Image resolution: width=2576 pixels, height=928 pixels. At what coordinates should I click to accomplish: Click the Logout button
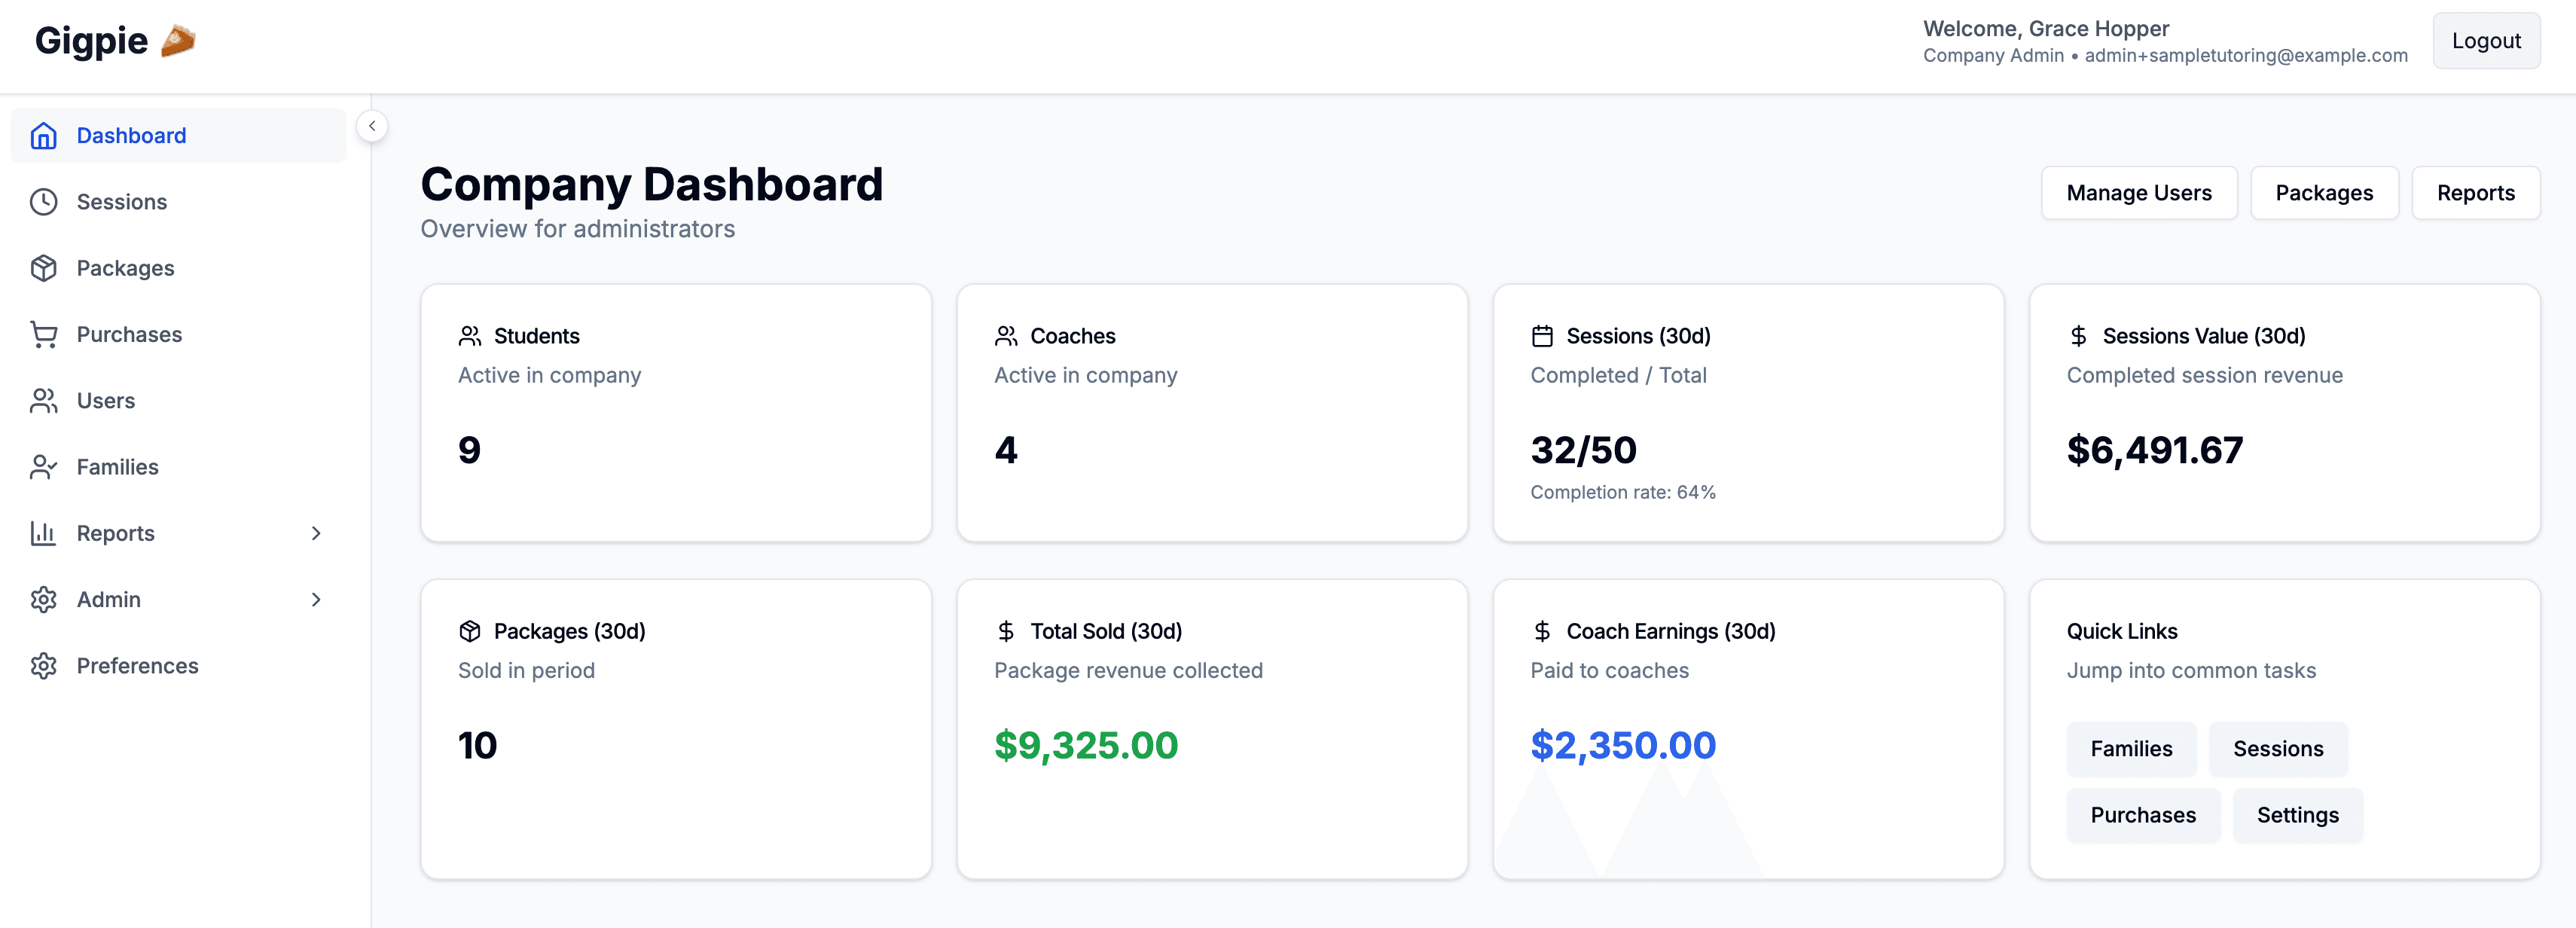(x=2486, y=40)
